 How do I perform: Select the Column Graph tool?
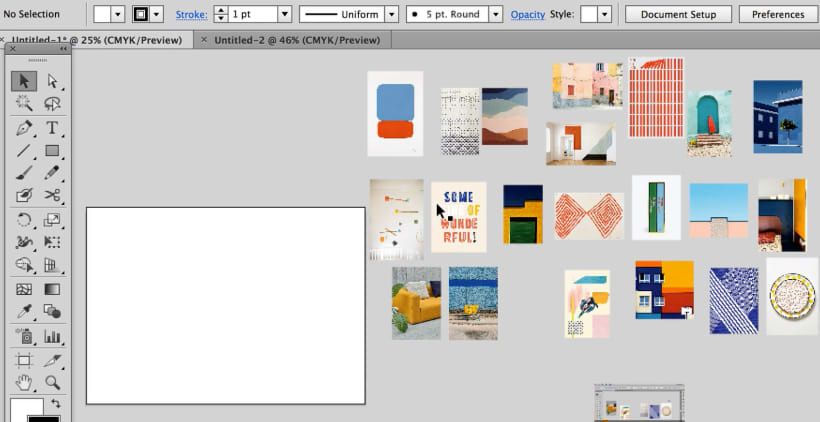[52, 336]
